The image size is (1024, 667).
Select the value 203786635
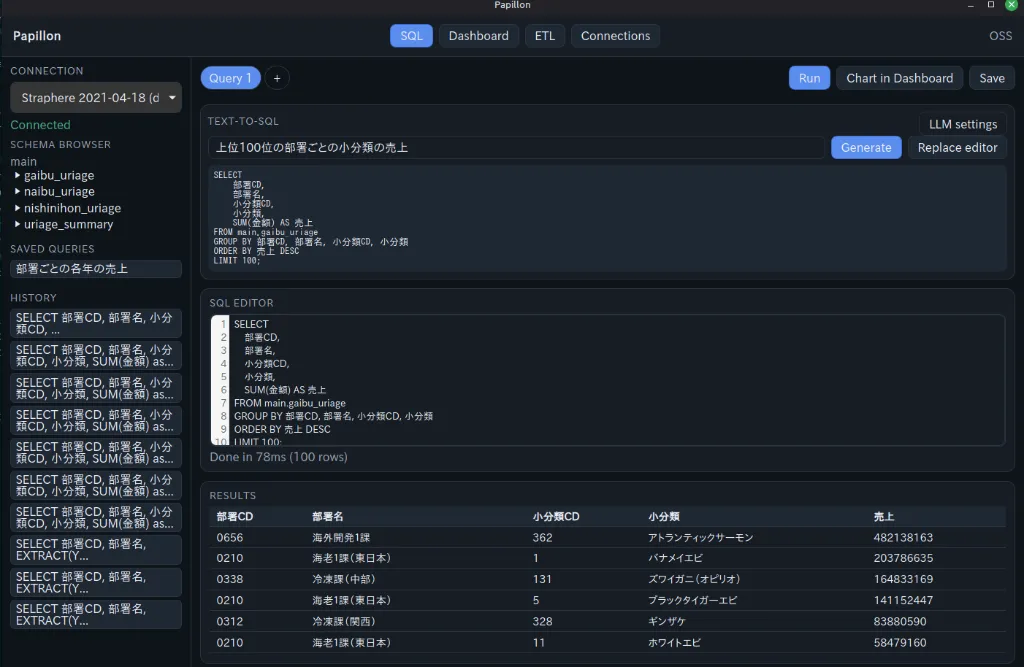903,559
